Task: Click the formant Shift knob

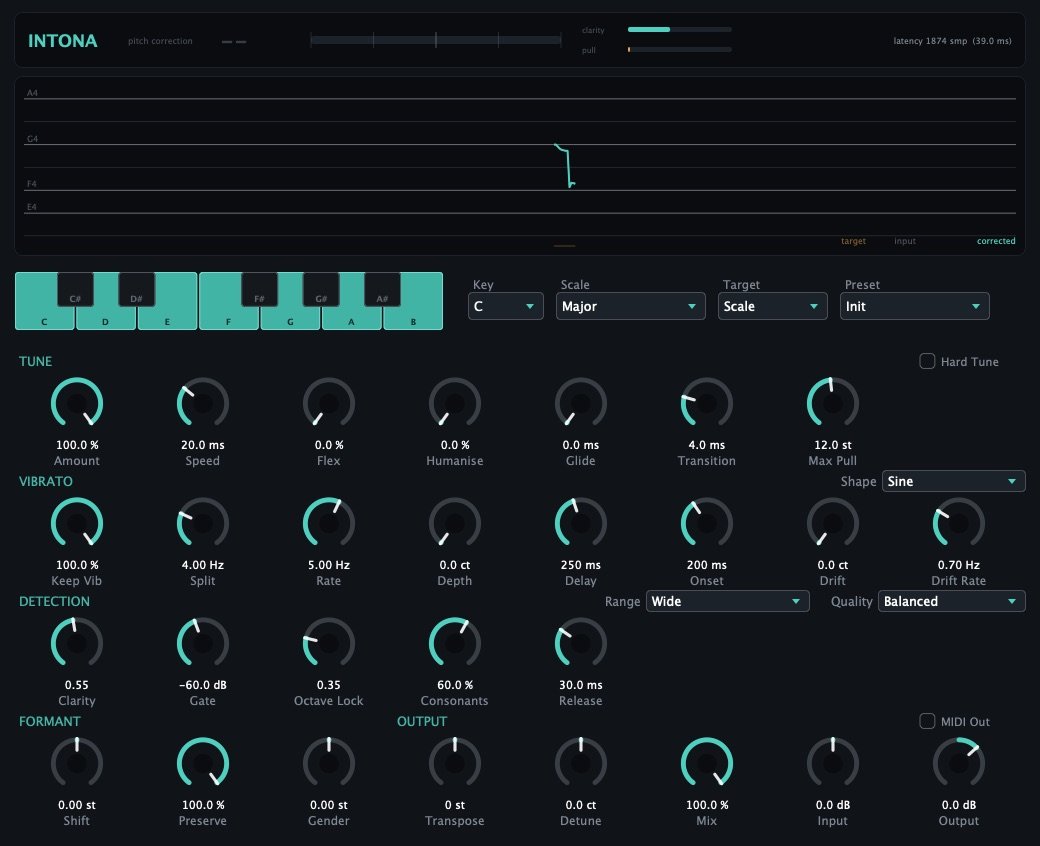Action: [x=77, y=762]
